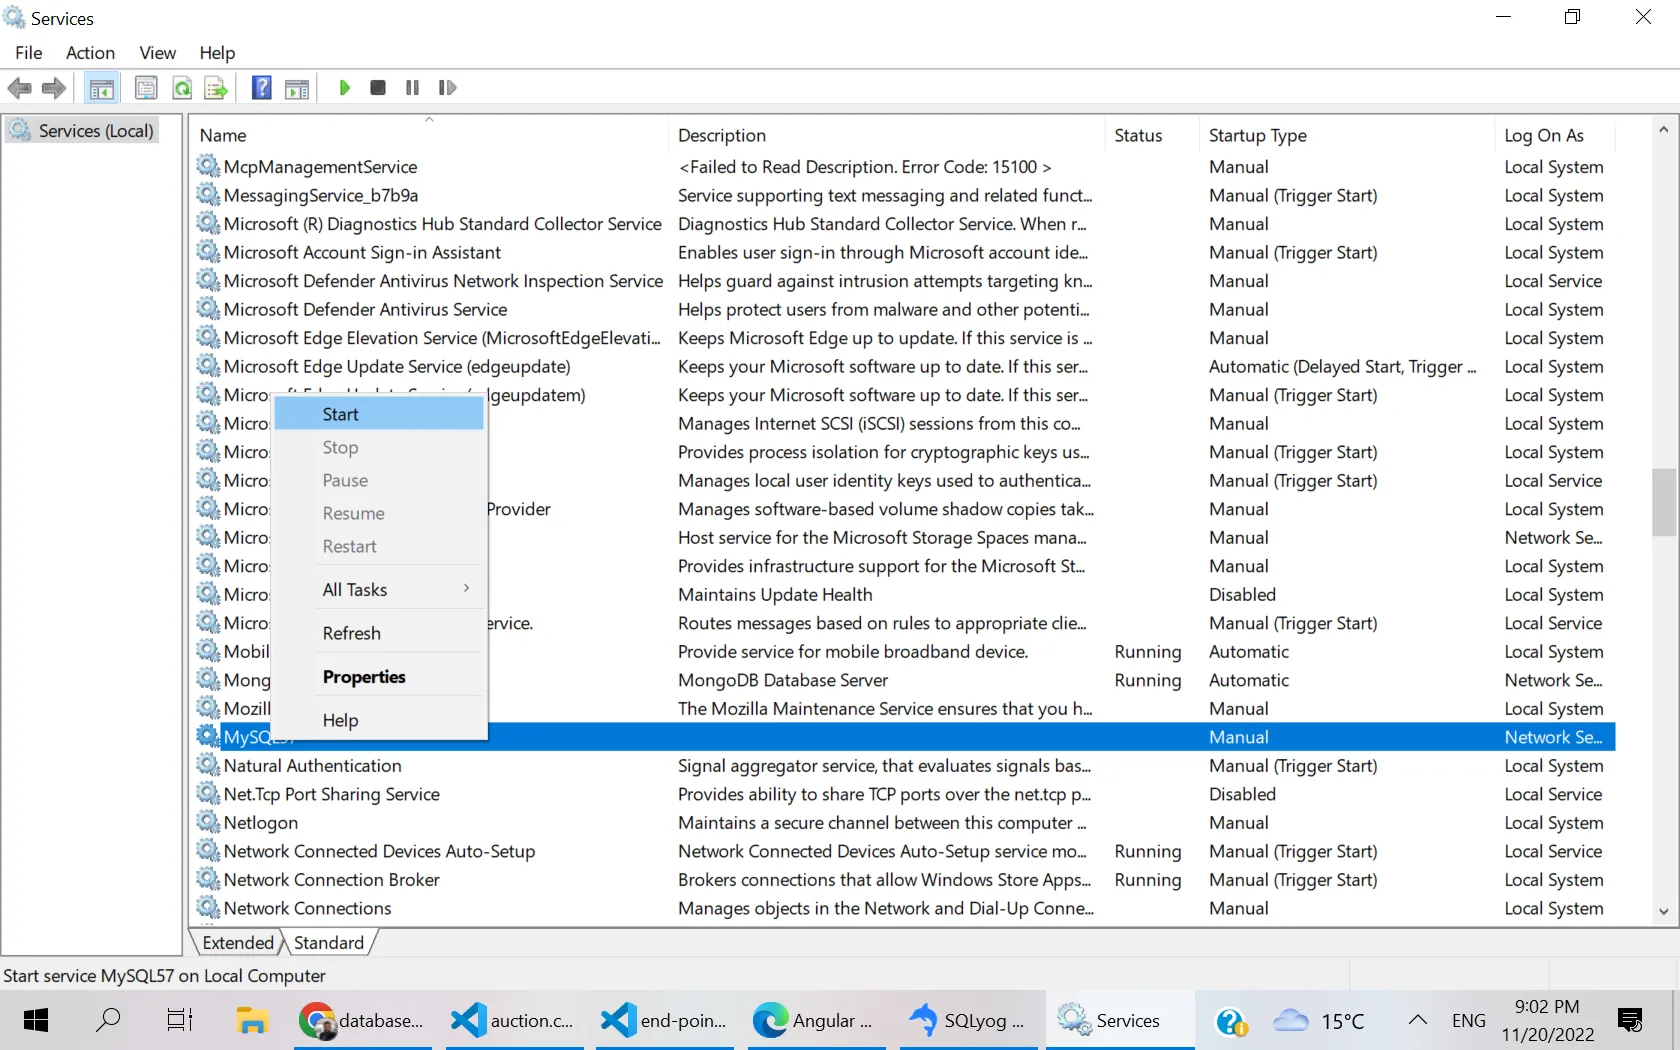Click gear icon of Natural Authentication
Screen dimensions: 1680x1050
[208, 765]
